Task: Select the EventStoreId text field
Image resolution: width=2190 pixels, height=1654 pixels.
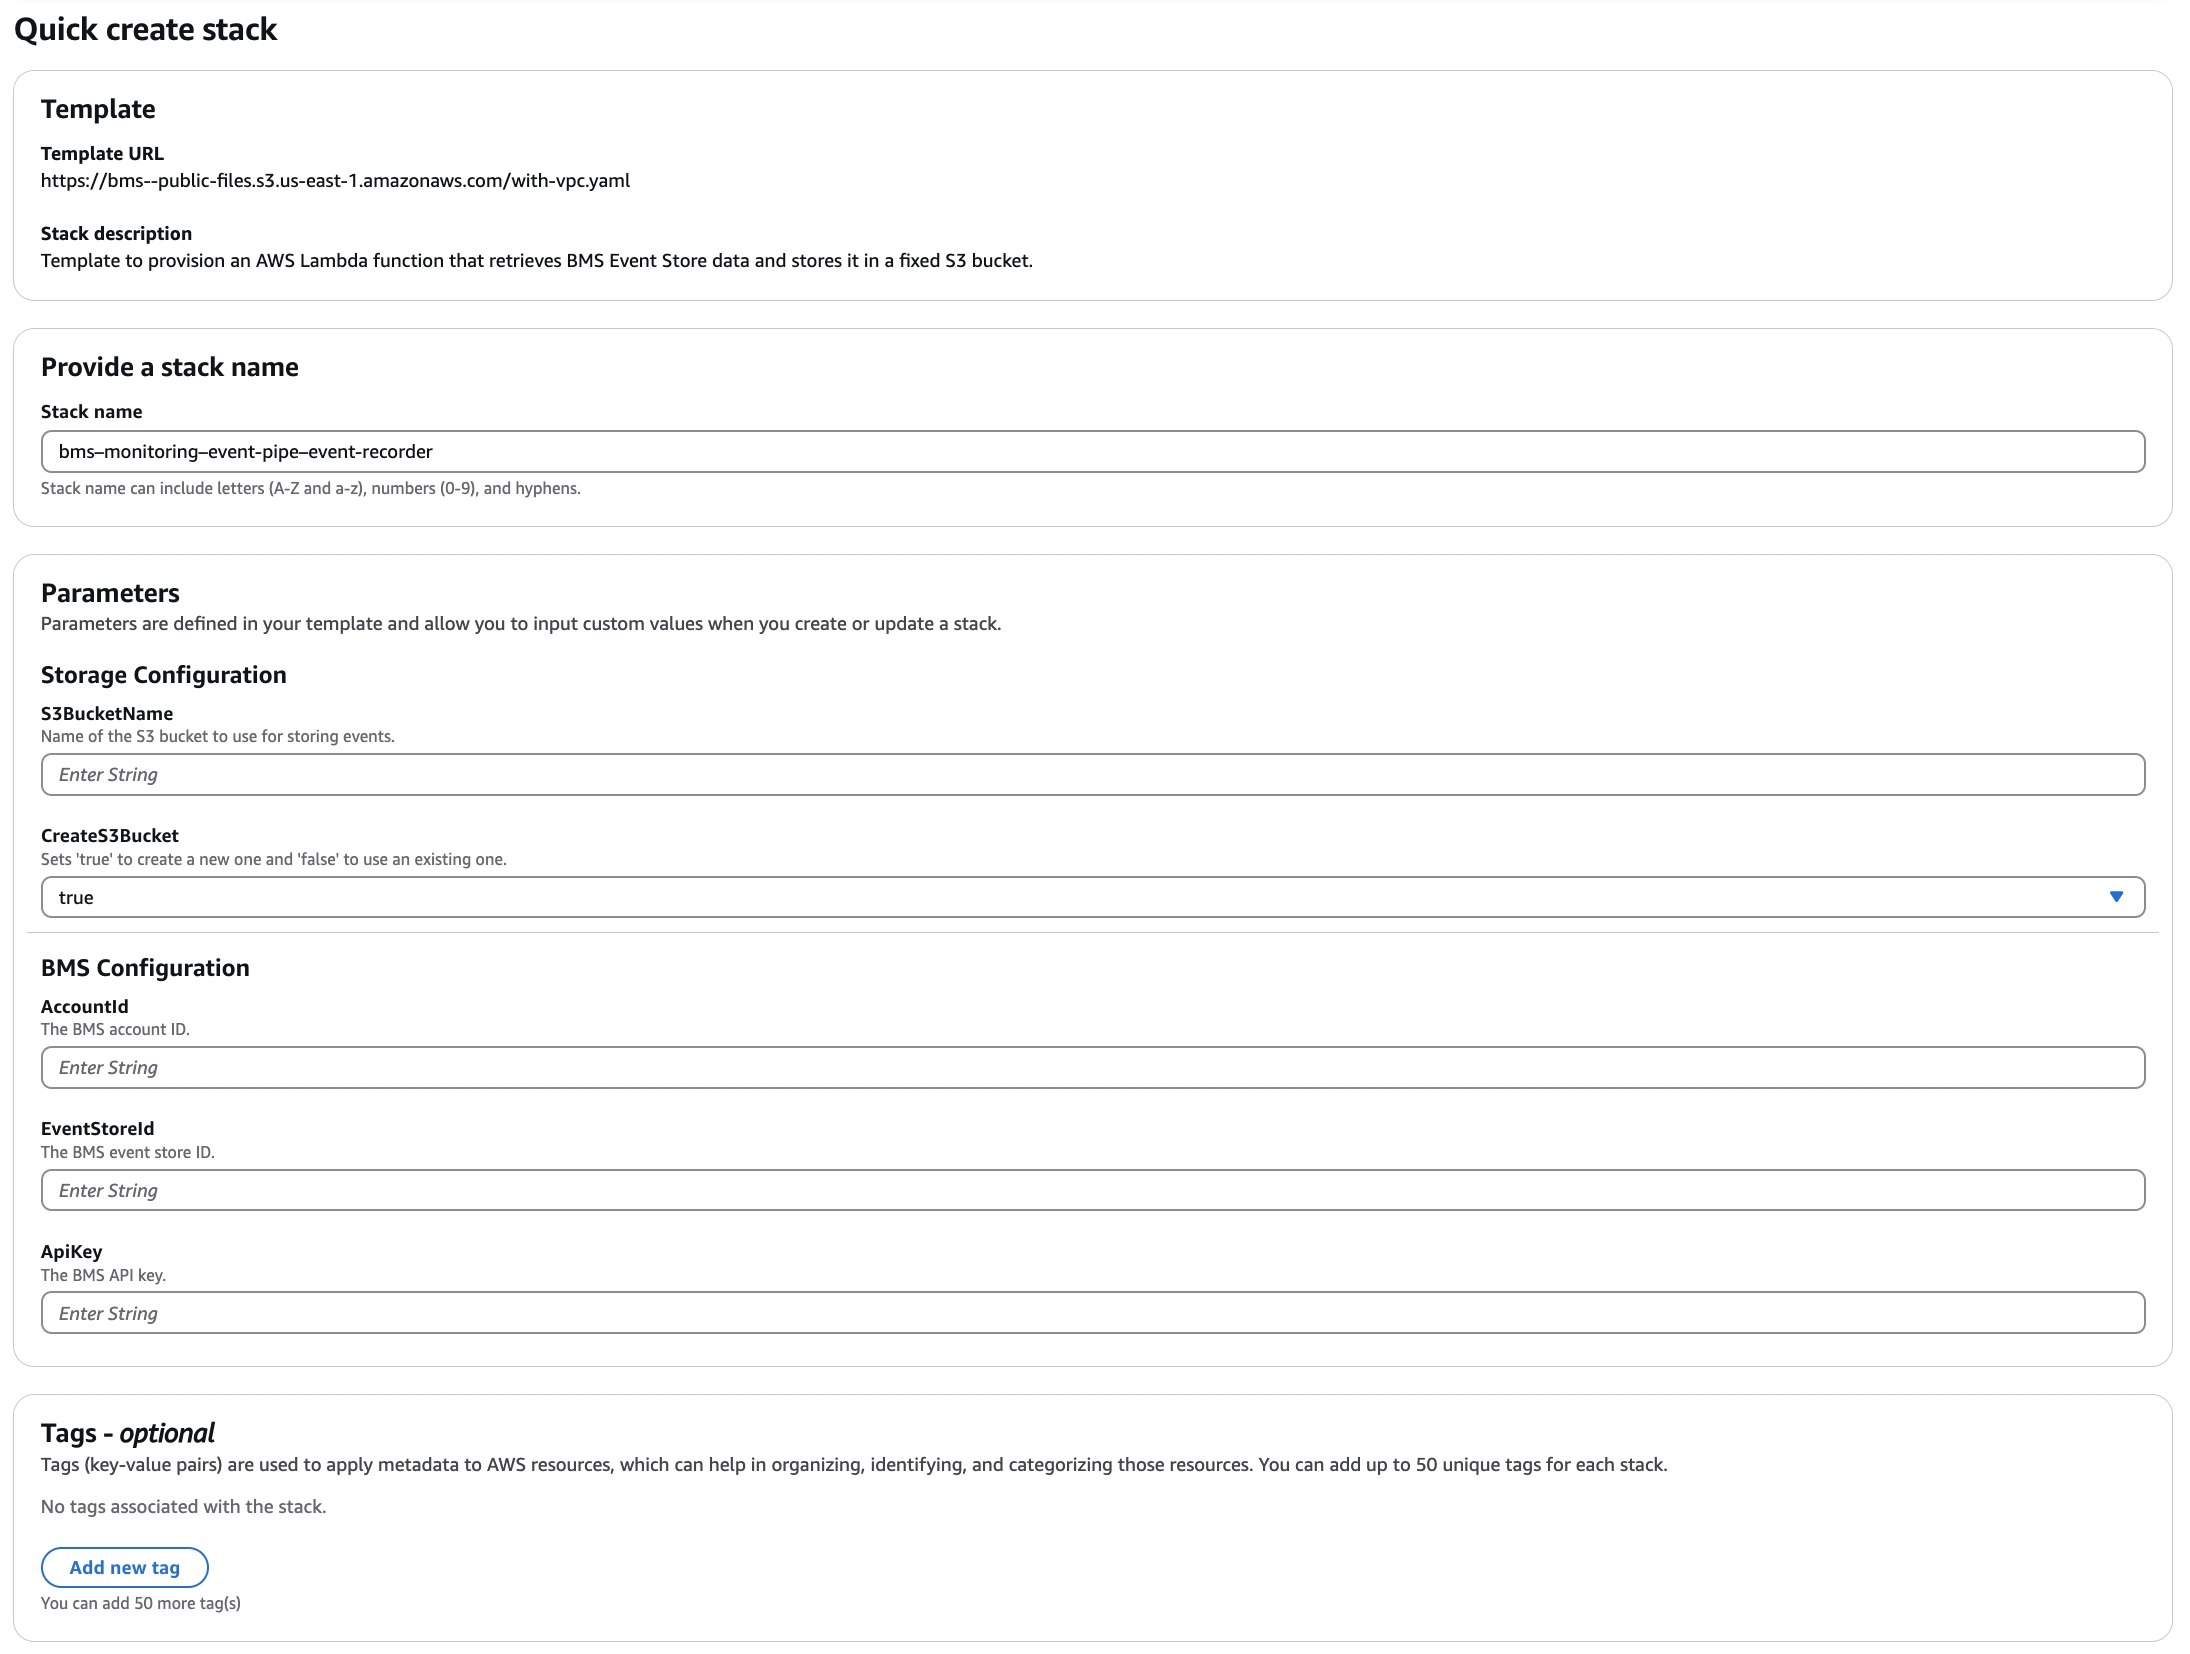Action: tap(1090, 1190)
